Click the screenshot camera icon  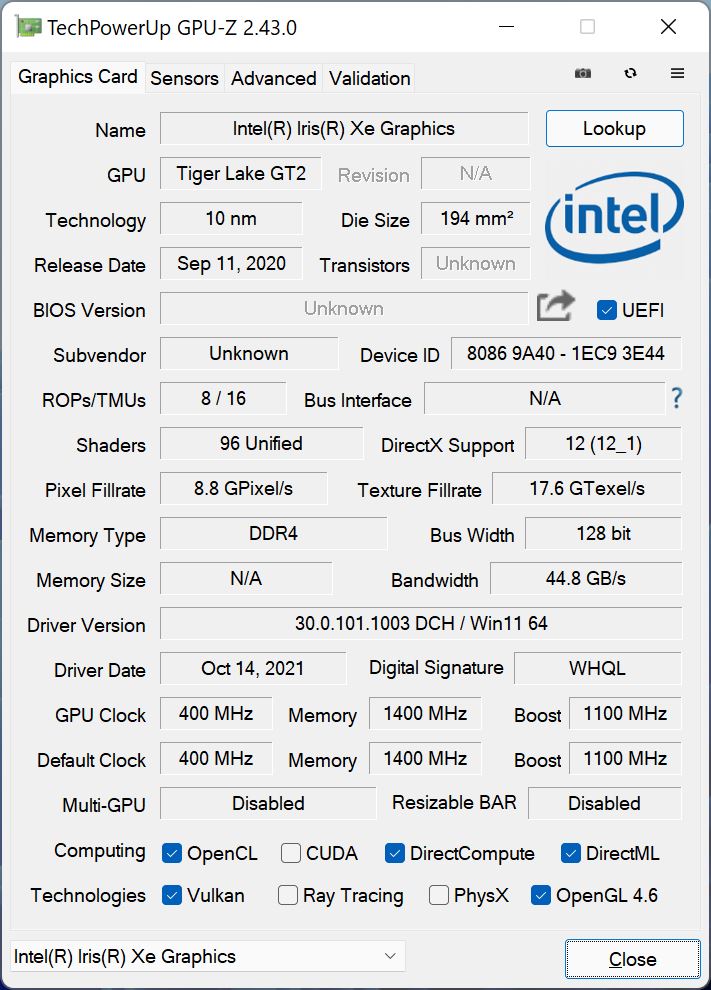pos(582,74)
